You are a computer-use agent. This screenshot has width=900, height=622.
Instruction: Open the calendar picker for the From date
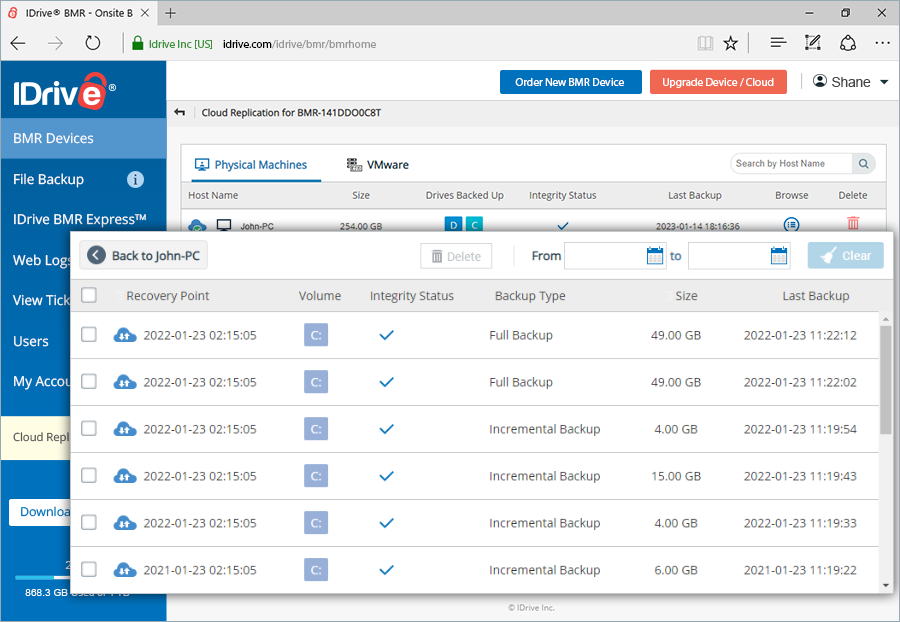pyautogui.click(x=654, y=255)
